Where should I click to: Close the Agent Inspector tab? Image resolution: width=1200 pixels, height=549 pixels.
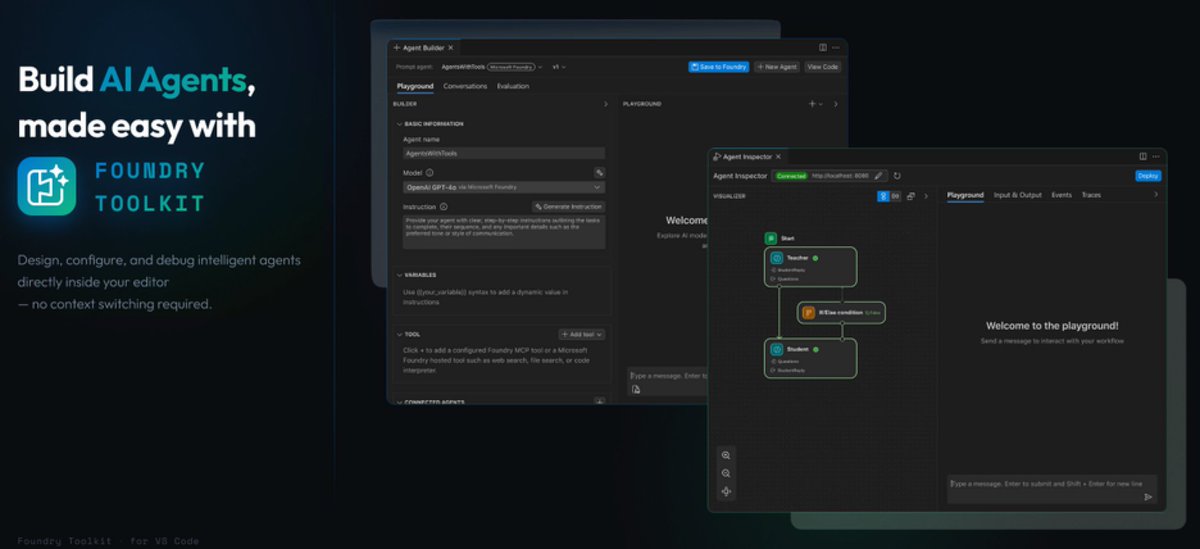(779, 157)
